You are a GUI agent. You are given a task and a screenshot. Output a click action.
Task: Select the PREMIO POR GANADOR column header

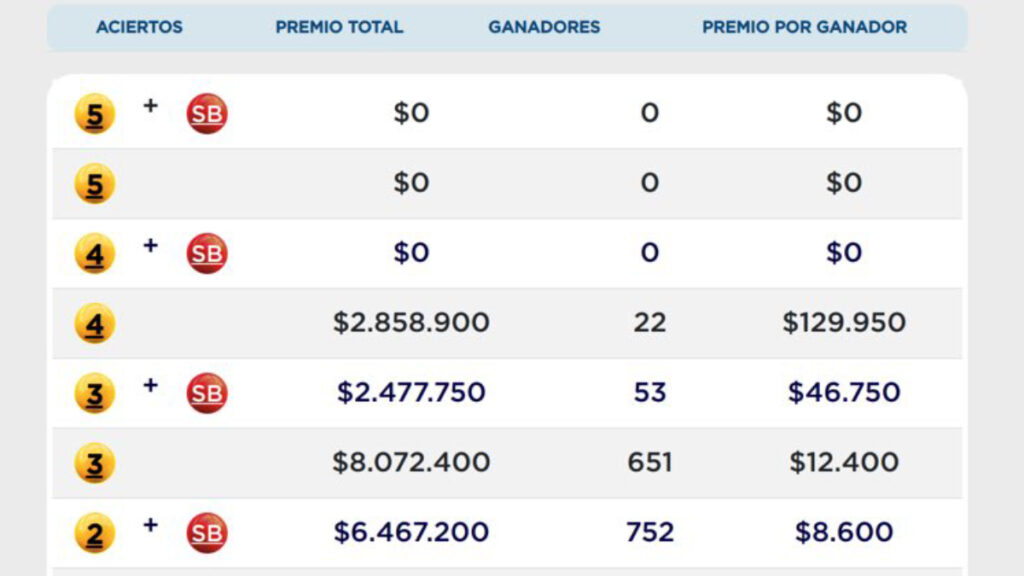click(804, 27)
